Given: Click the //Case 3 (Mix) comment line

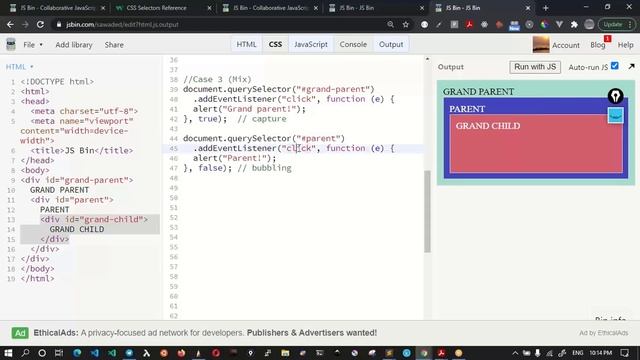Looking at the screenshot, I should coord(217,79).
